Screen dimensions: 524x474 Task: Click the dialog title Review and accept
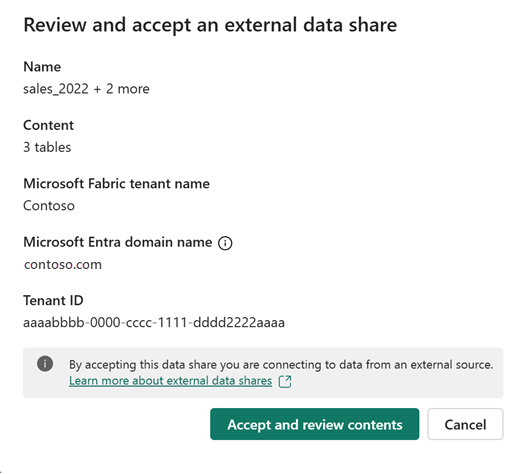coord(210,25)
